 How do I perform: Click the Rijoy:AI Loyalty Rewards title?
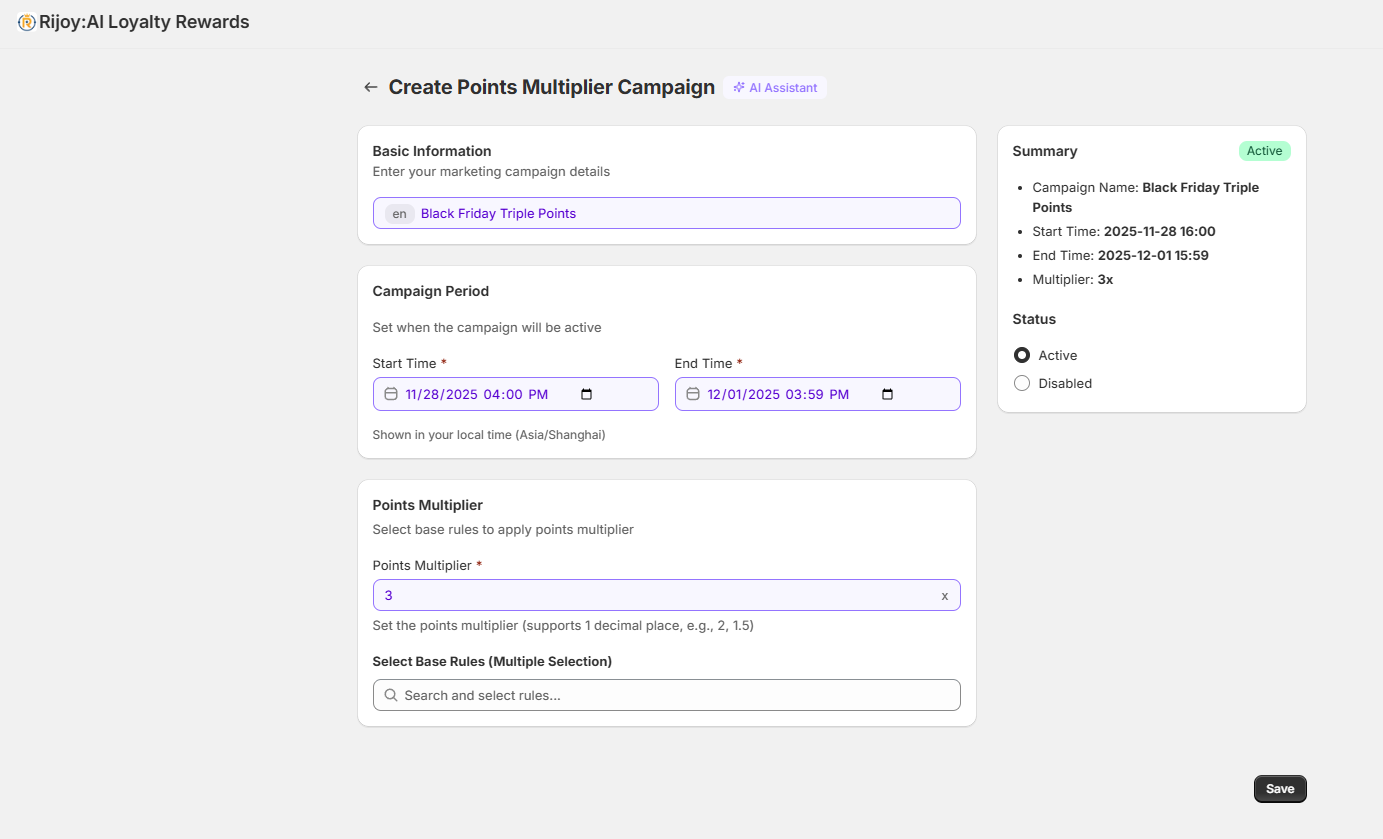click(144, 22)
